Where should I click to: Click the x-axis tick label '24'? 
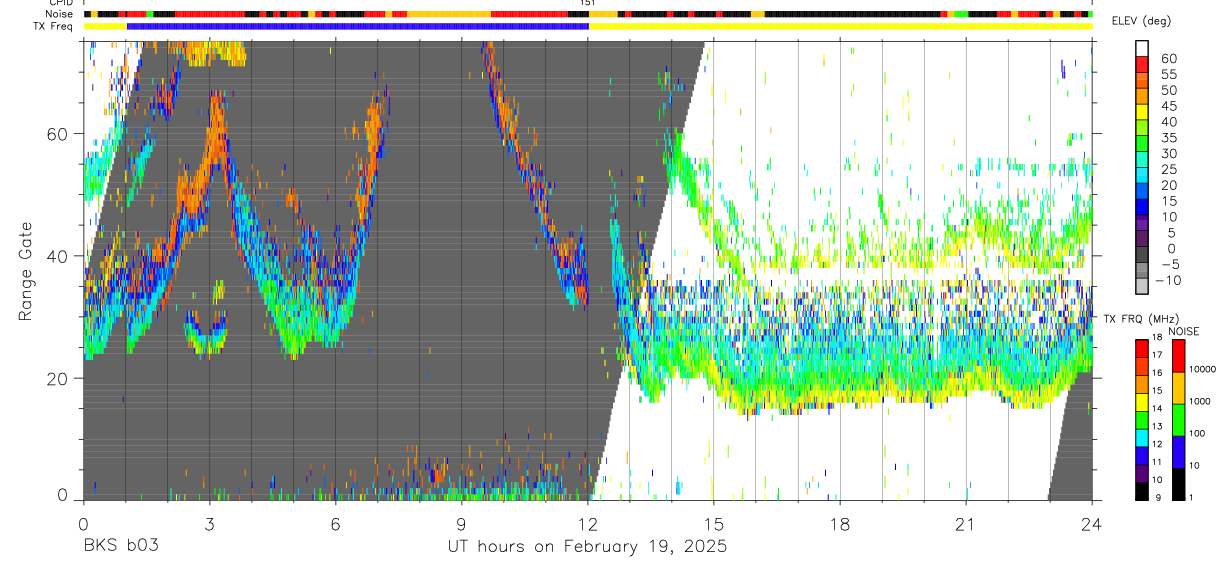tap(1092, 524)
